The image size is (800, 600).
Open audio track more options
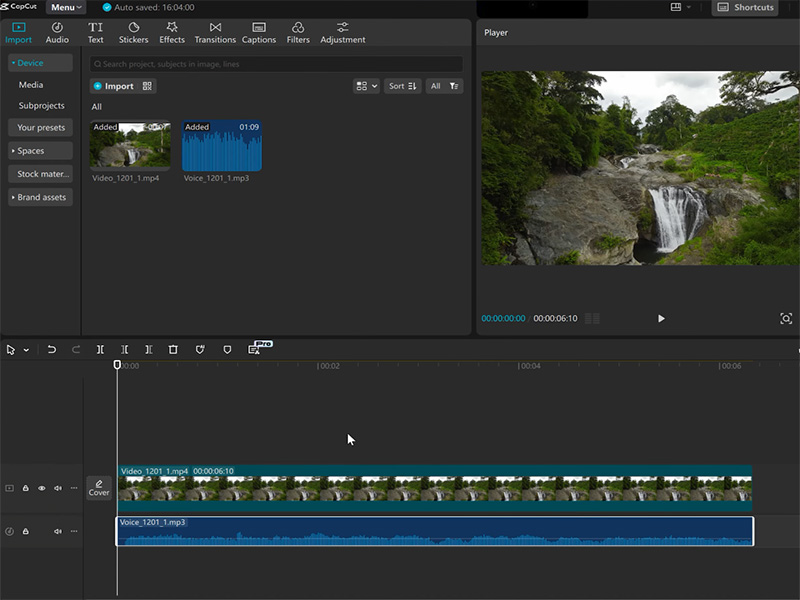coord(74,531)
